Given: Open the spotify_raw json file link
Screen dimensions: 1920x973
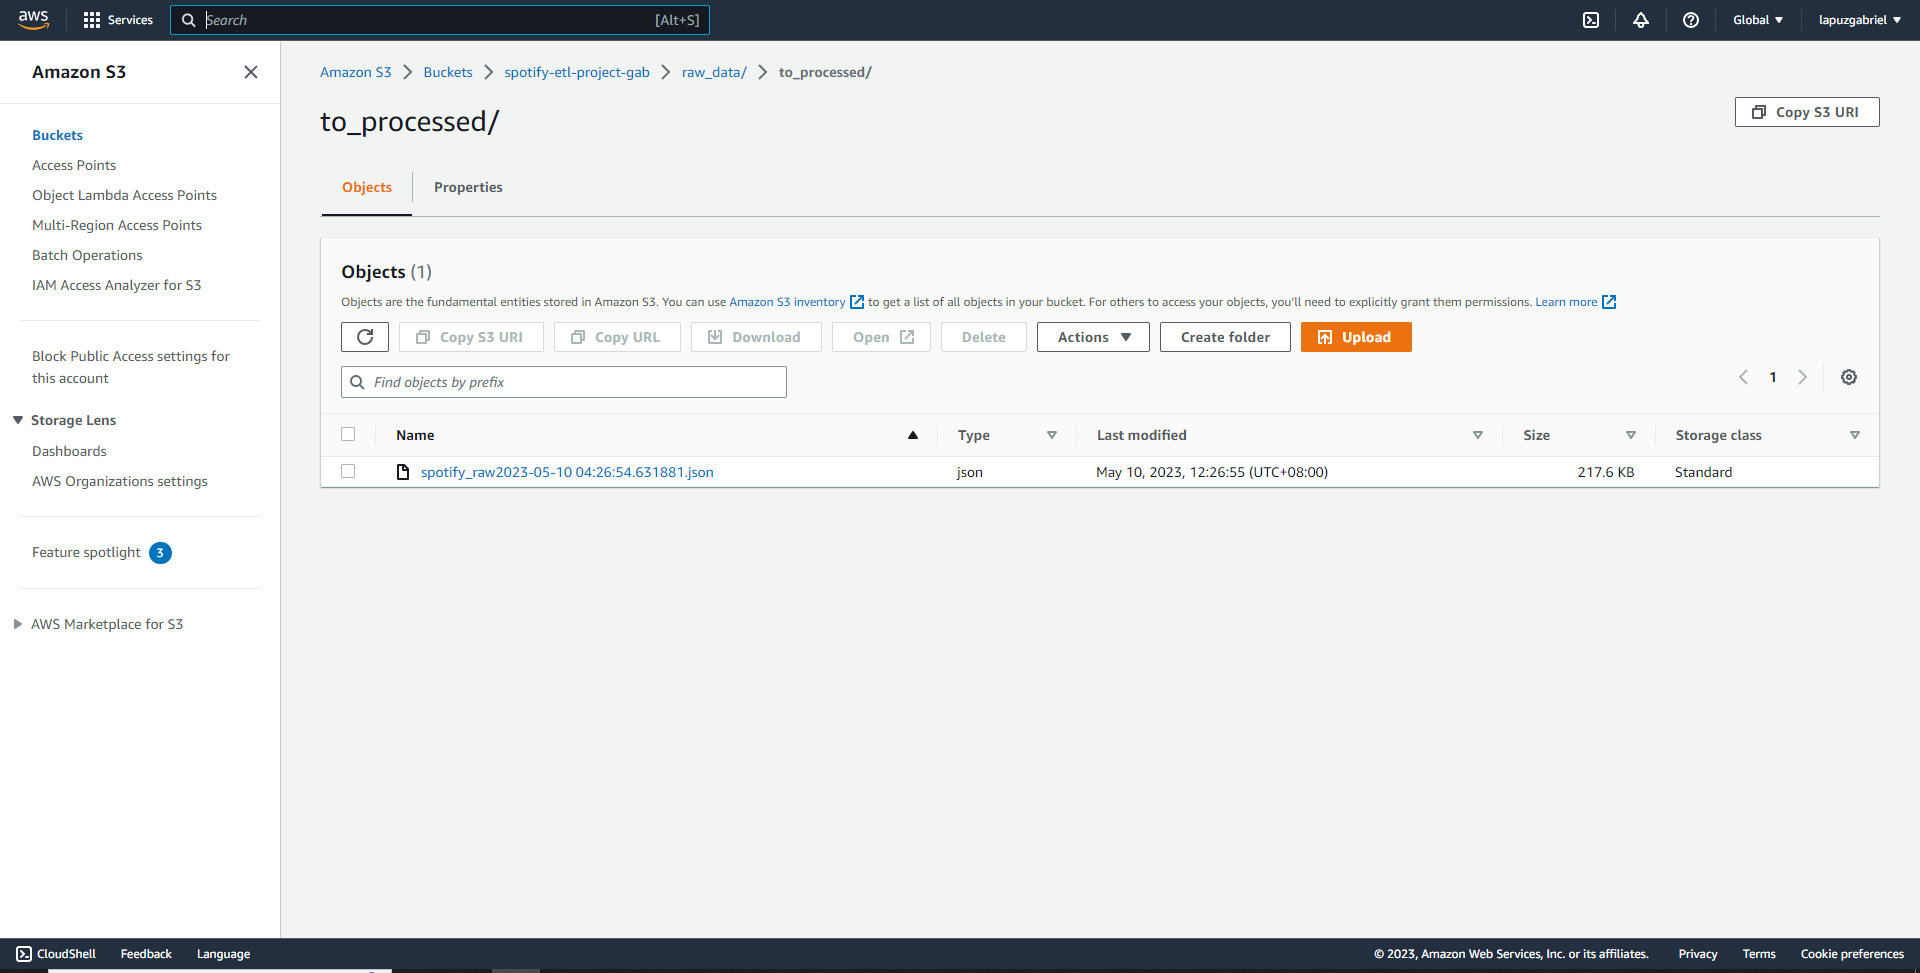Looking at the screenshot, I should (x=567, y=472).
